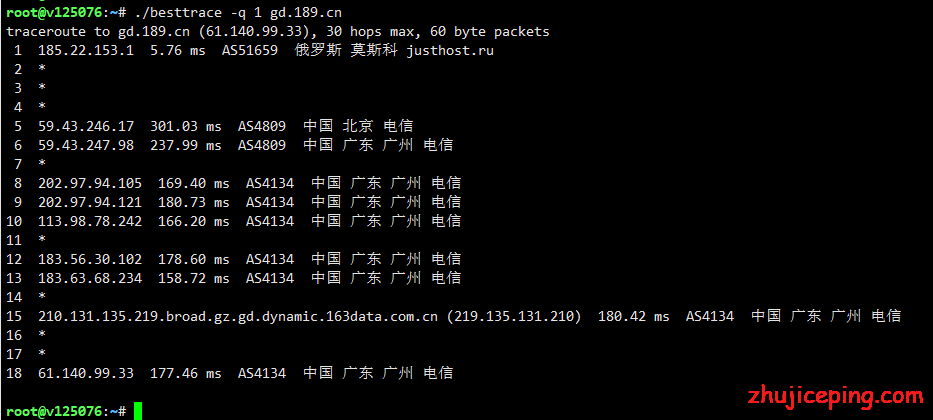Screen dimensions: 933x420
Task: Click the 158.72 ms latency on hop 13
Action: (193, 278)
